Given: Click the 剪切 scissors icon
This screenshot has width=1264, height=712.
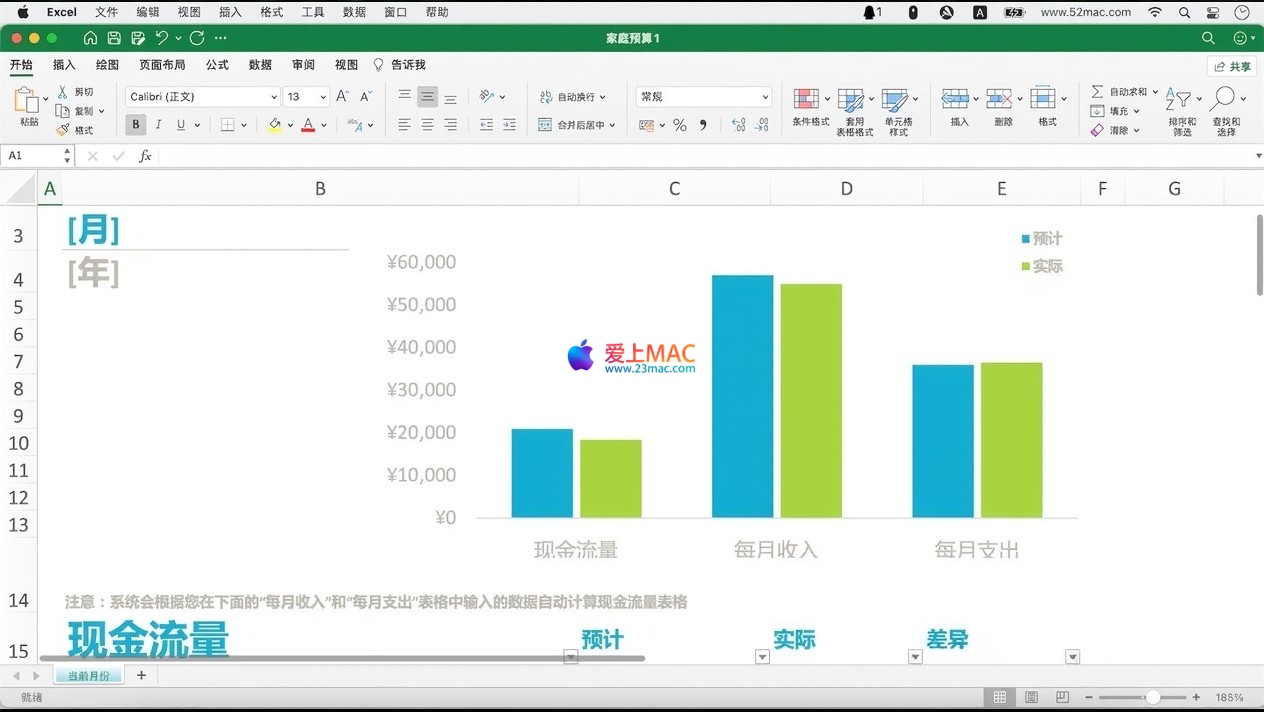Looking at the screenshot, I should (63, 92).
